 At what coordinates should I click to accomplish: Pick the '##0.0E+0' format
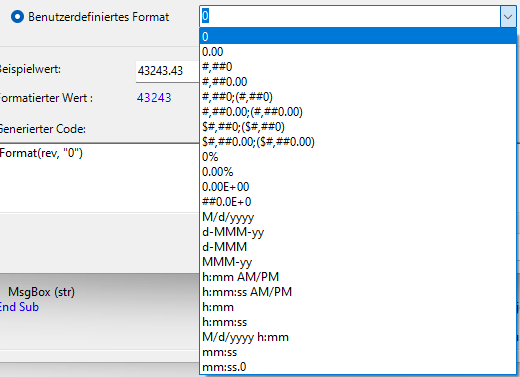click(x=358, y=202)
